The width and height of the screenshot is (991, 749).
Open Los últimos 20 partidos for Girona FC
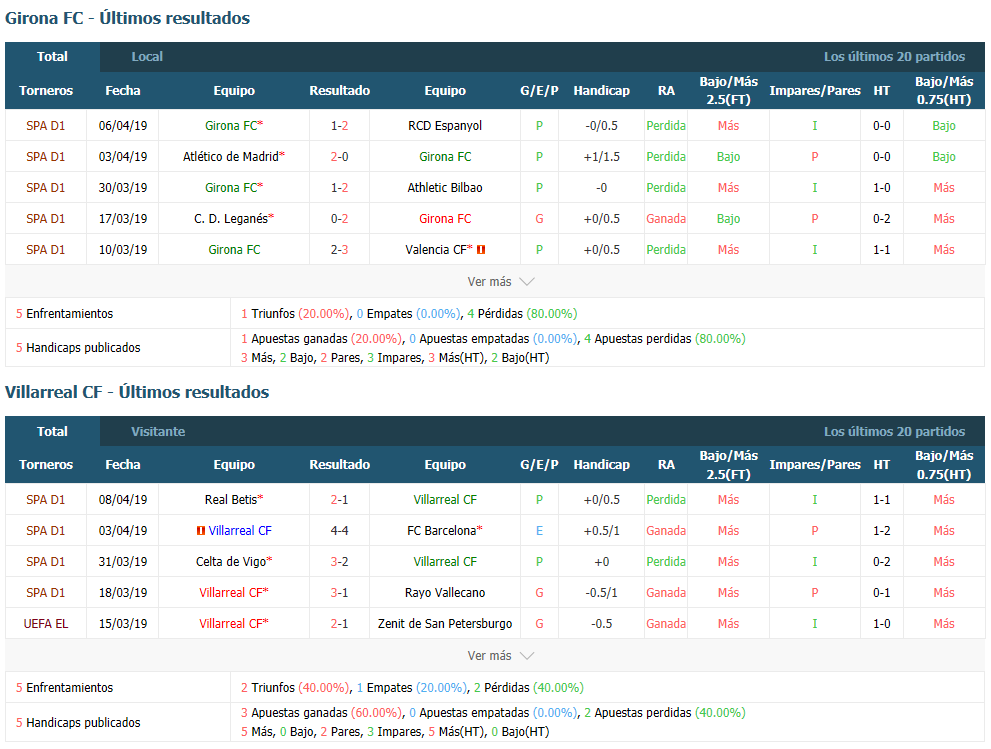[x=894, y=57]
